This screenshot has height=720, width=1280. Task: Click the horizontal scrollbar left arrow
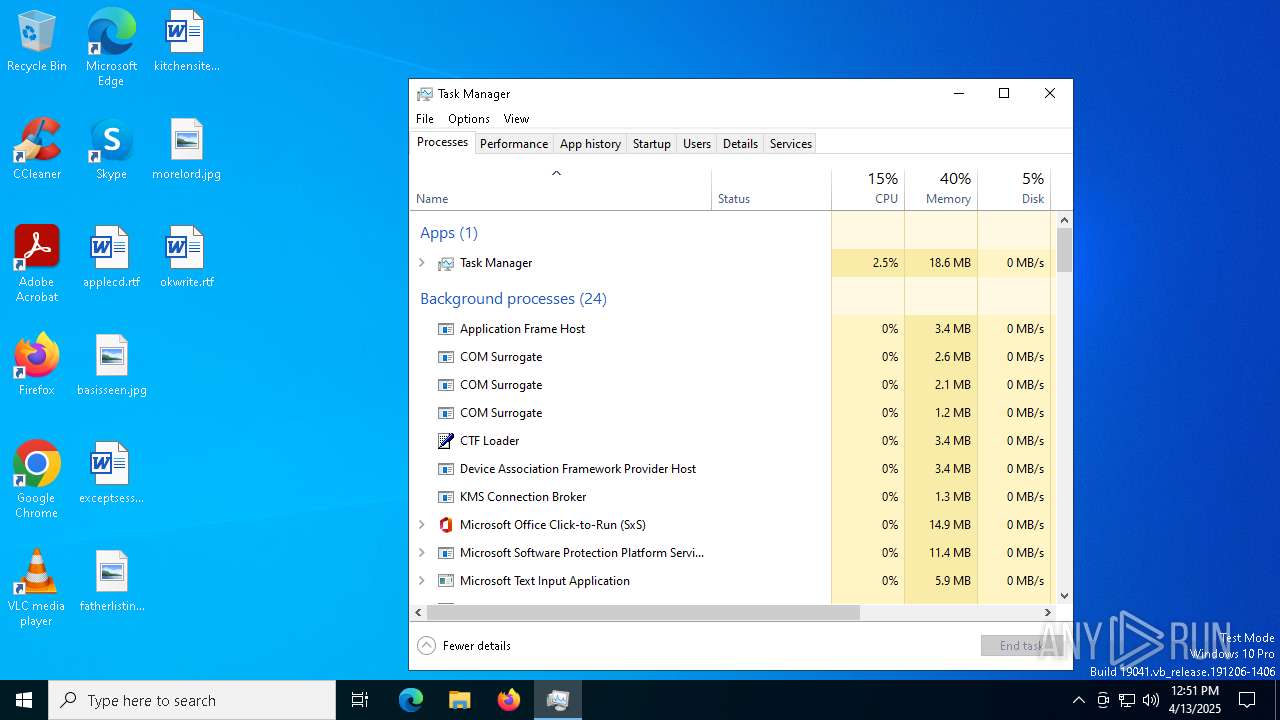pyautogui.click(x=418, y=612)
